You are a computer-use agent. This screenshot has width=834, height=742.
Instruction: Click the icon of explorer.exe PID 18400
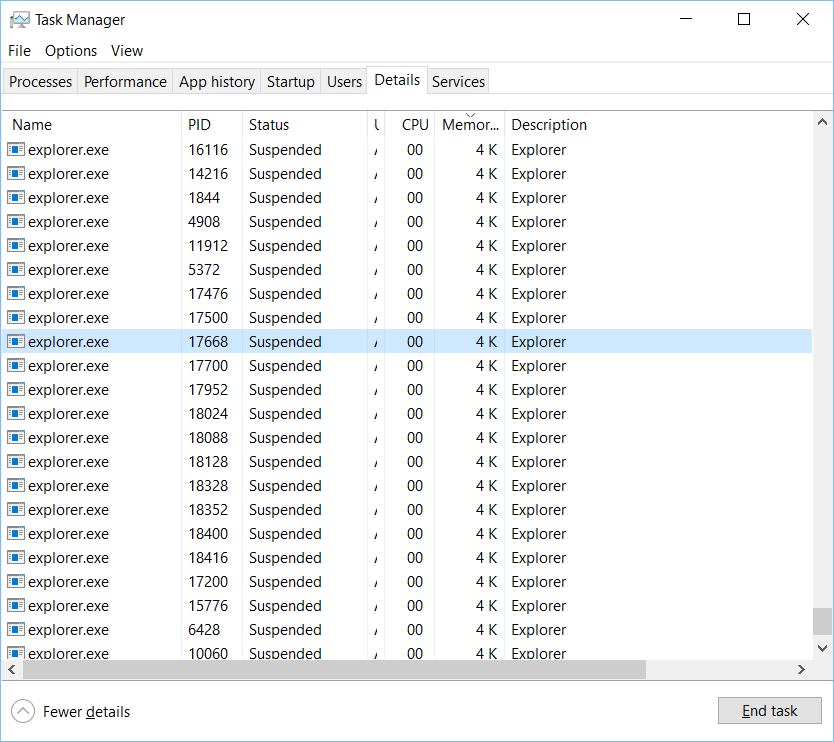click(16, 534)
